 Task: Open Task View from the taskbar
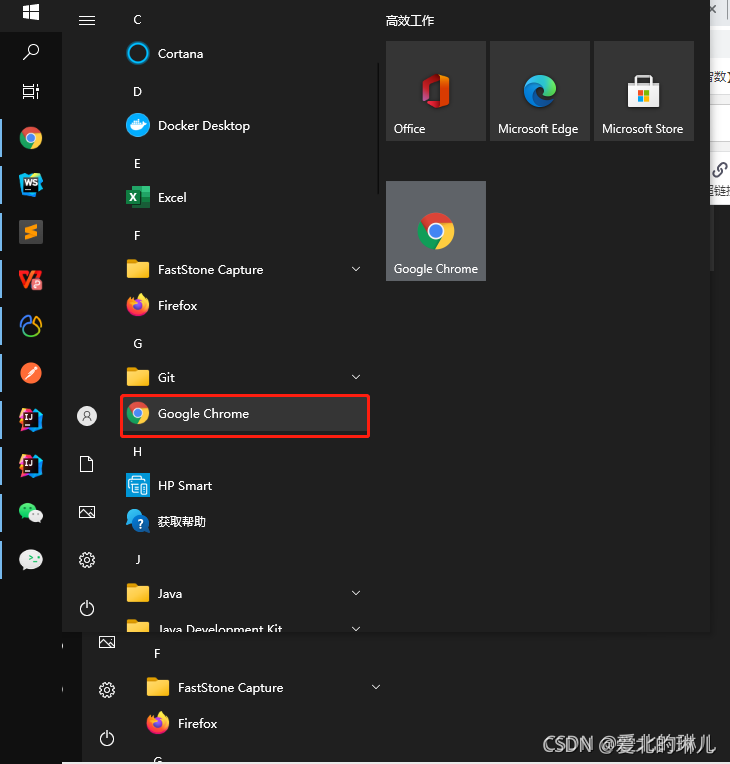coord(31,91)
